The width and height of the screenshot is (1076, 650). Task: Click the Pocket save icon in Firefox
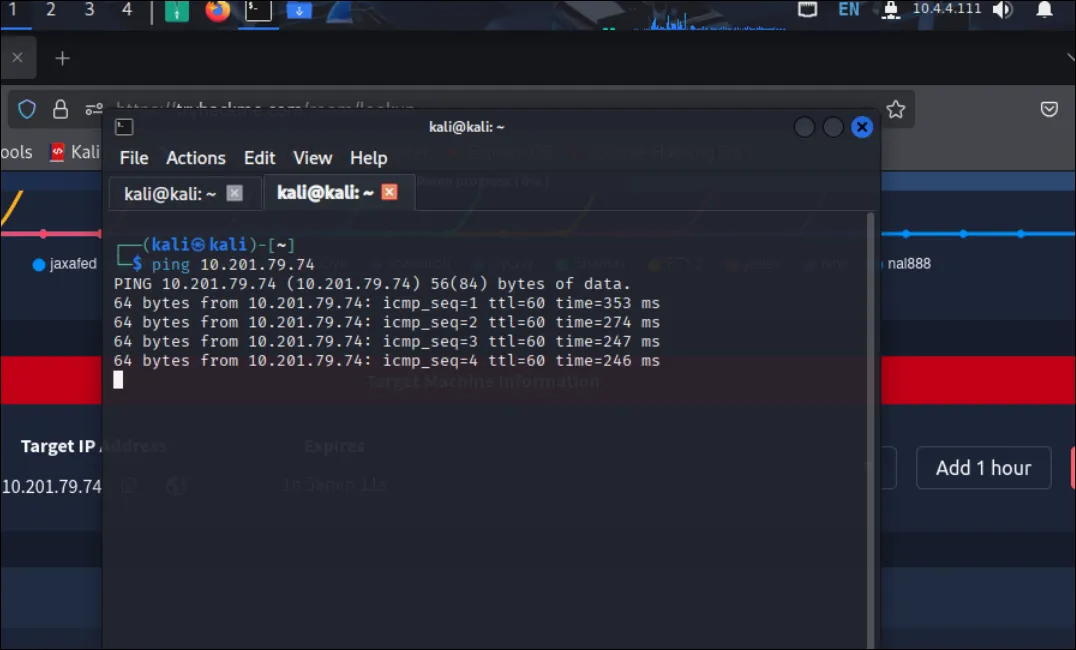(1049, 109)
